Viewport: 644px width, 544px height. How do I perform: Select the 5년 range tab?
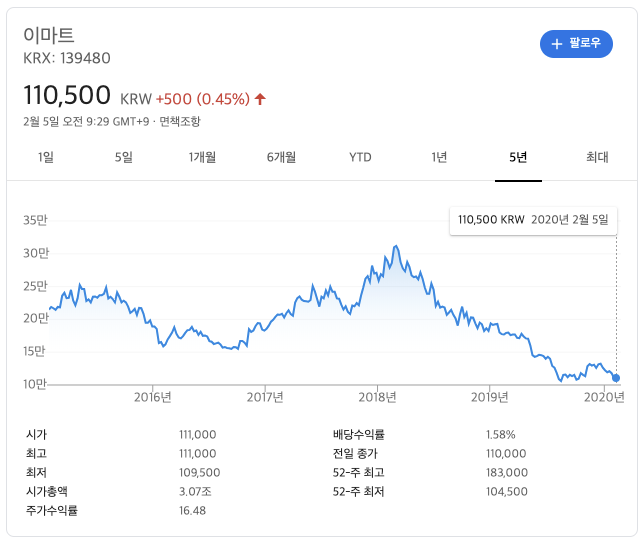click(518, 157)
